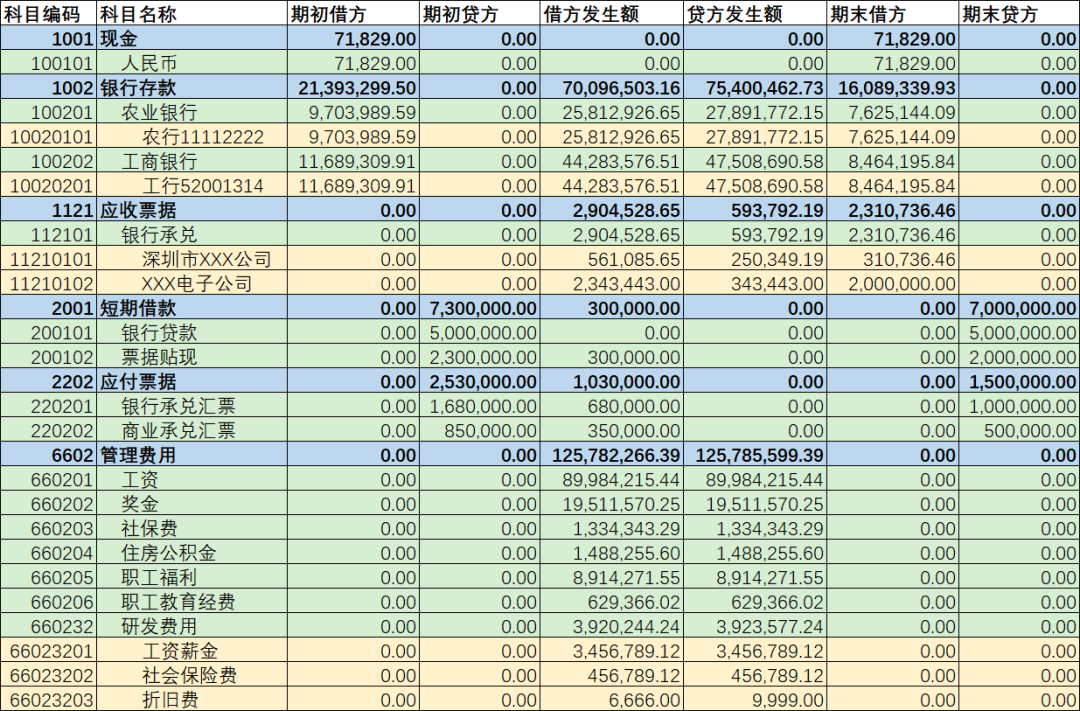1080x711 pixels.
Task: Click the value 3,923,577.24
Action: (755, 626)
